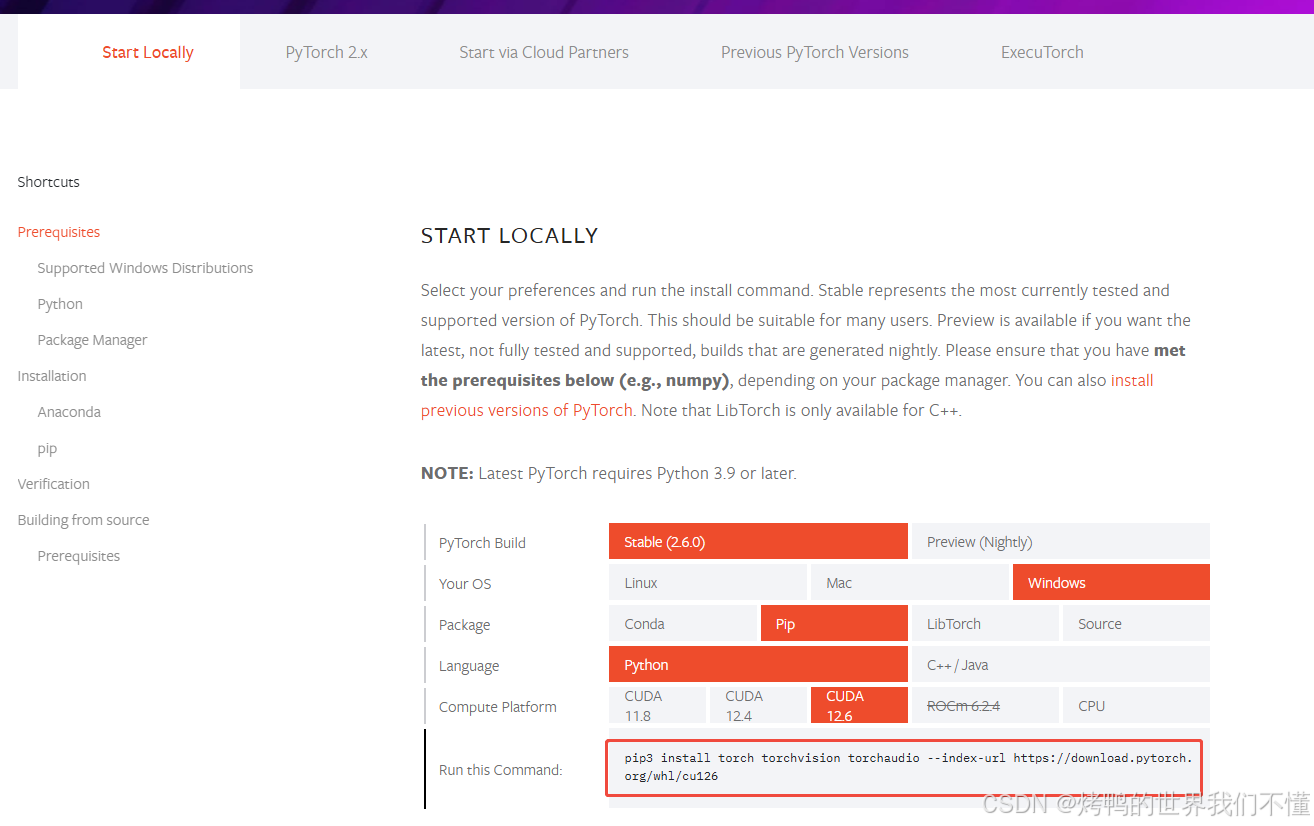This screenshot has width=1314, height=826.
Task: Choose Mac as your OS
Action: coord(910,582)
